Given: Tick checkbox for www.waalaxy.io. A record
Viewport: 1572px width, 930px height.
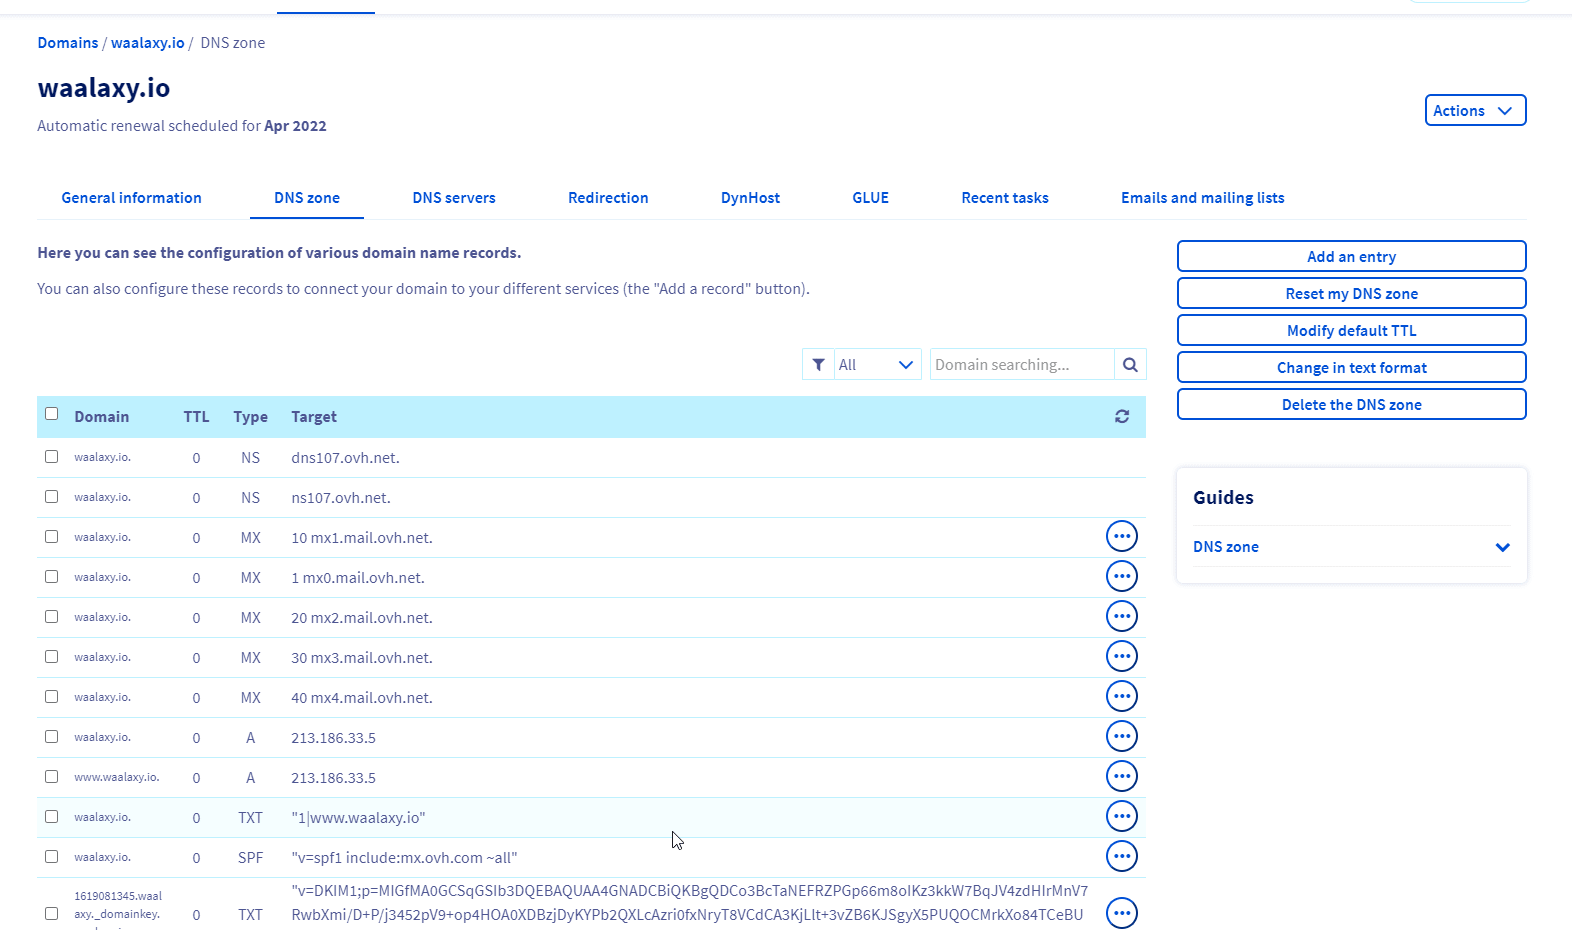Looking at the screenshot, I should point(51,777).
